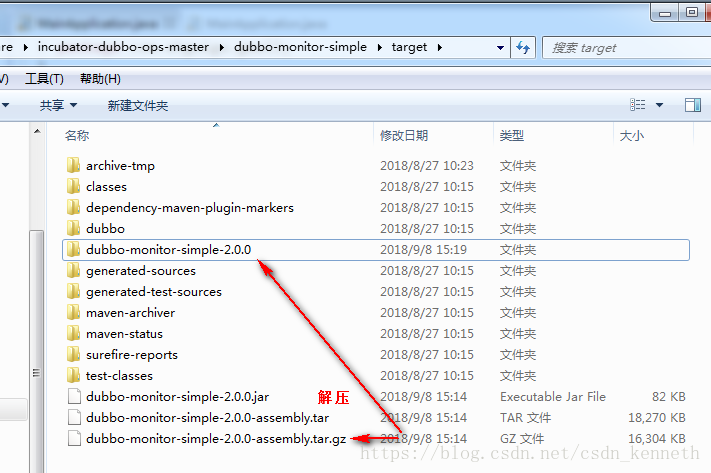
Task: Select the archive-tmp folder name
Action: pyautogui.click(x=120, y=166)
